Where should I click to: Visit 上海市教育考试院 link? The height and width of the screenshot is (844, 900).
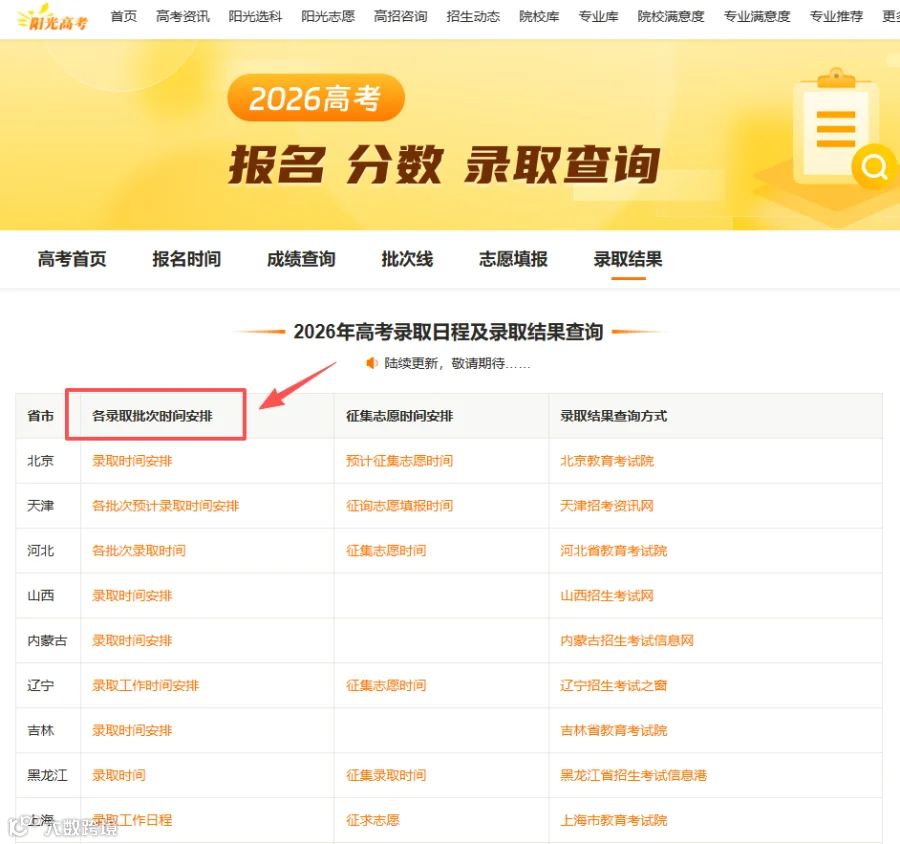point(614,820)
